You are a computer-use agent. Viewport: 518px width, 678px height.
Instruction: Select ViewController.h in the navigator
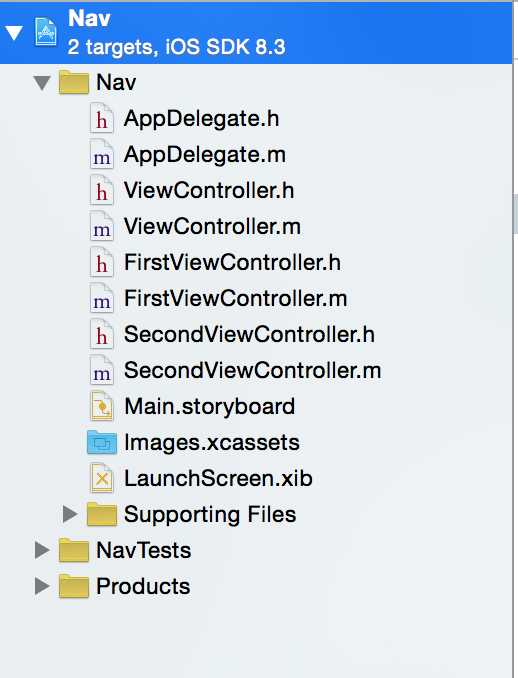pyautogui.click(x=209, y=191)
